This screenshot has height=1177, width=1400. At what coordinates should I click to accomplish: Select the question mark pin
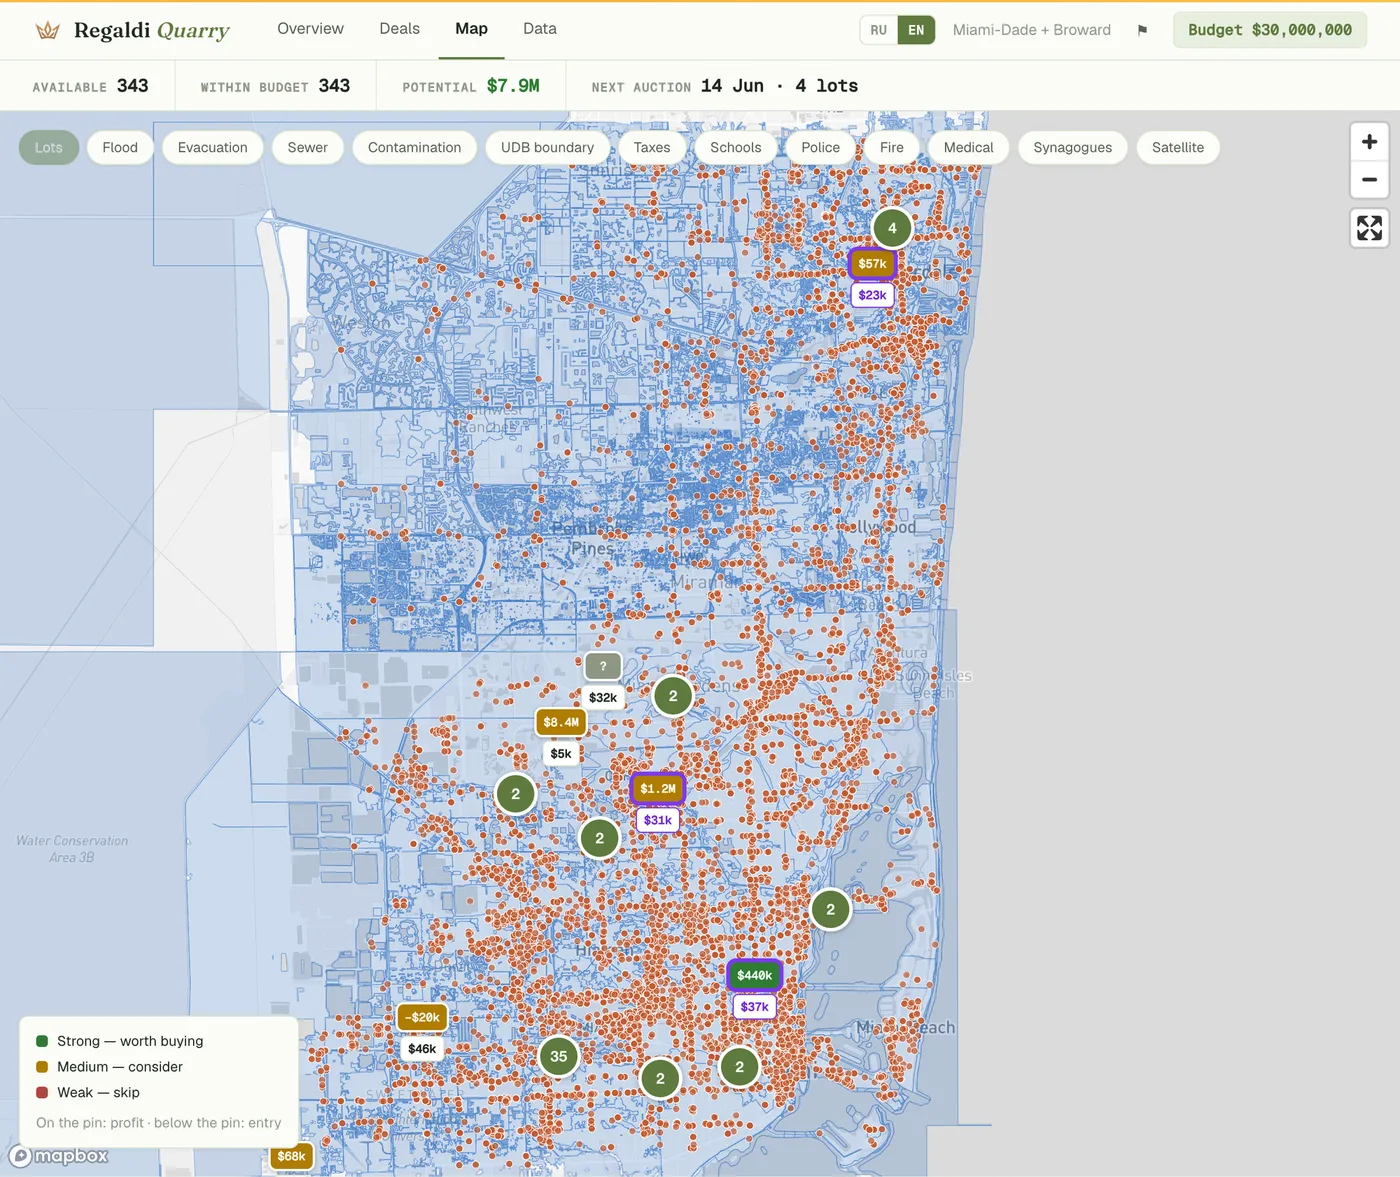(x=603, y=666)
